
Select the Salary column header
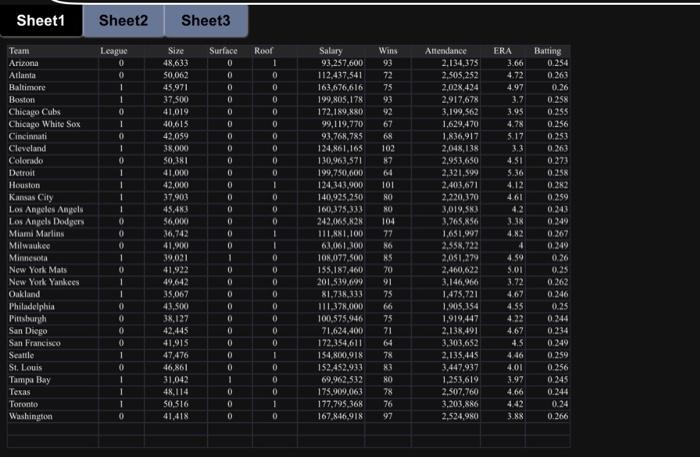331,51
